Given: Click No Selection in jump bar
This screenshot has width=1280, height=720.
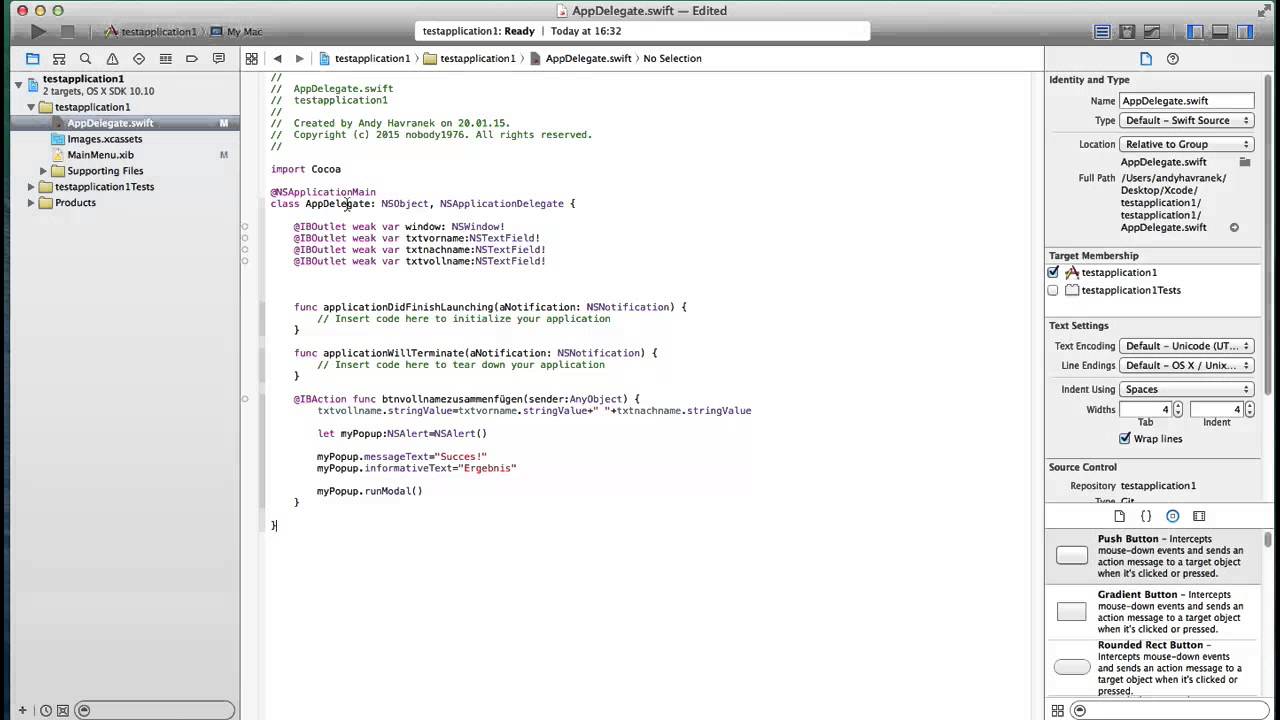Looking at the screenshot, I should point(672,59).
